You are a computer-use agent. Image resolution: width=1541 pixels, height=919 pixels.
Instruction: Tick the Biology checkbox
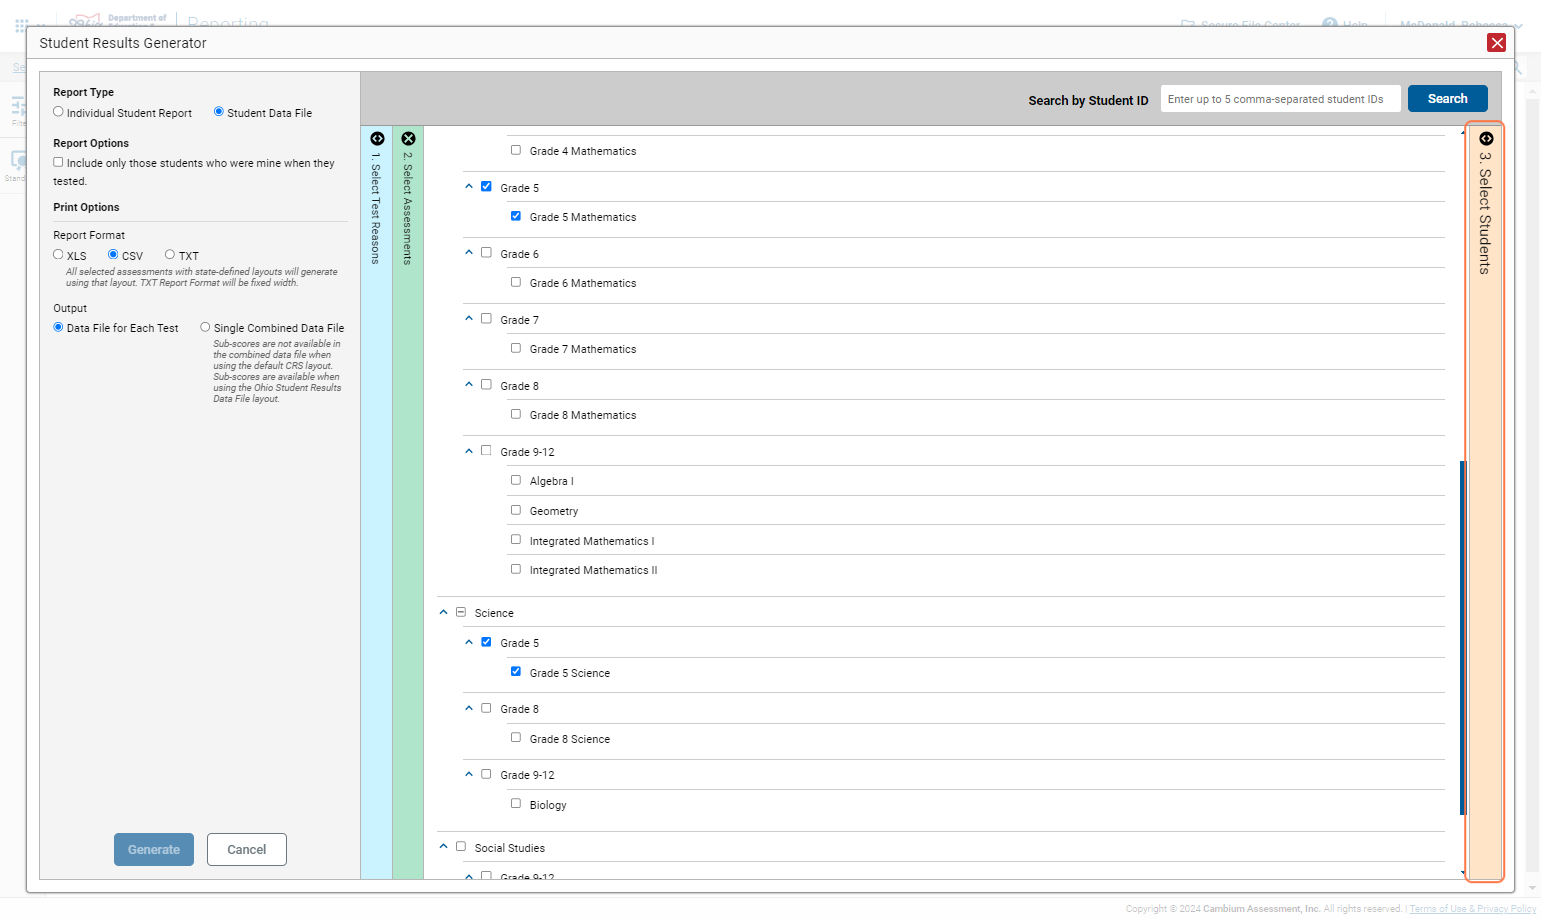click(x=516, y=803)
